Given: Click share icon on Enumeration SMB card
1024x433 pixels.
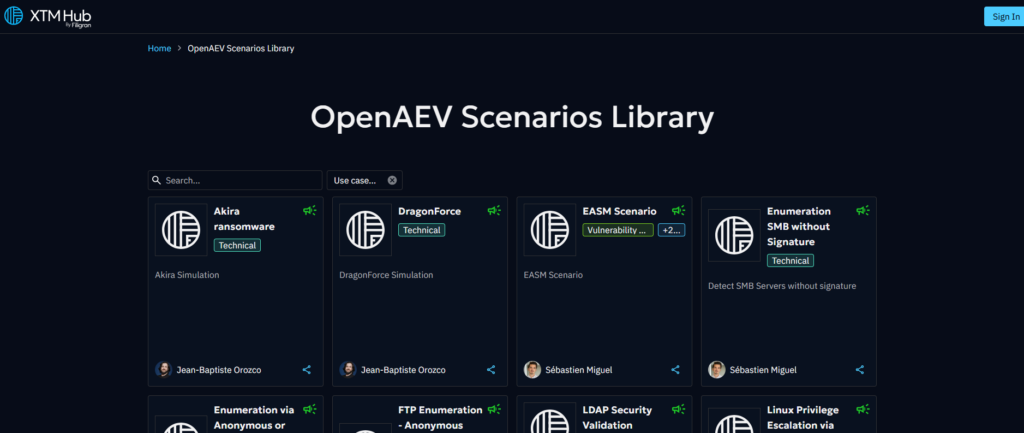Looking at the screenshot, I should [859, 370].
